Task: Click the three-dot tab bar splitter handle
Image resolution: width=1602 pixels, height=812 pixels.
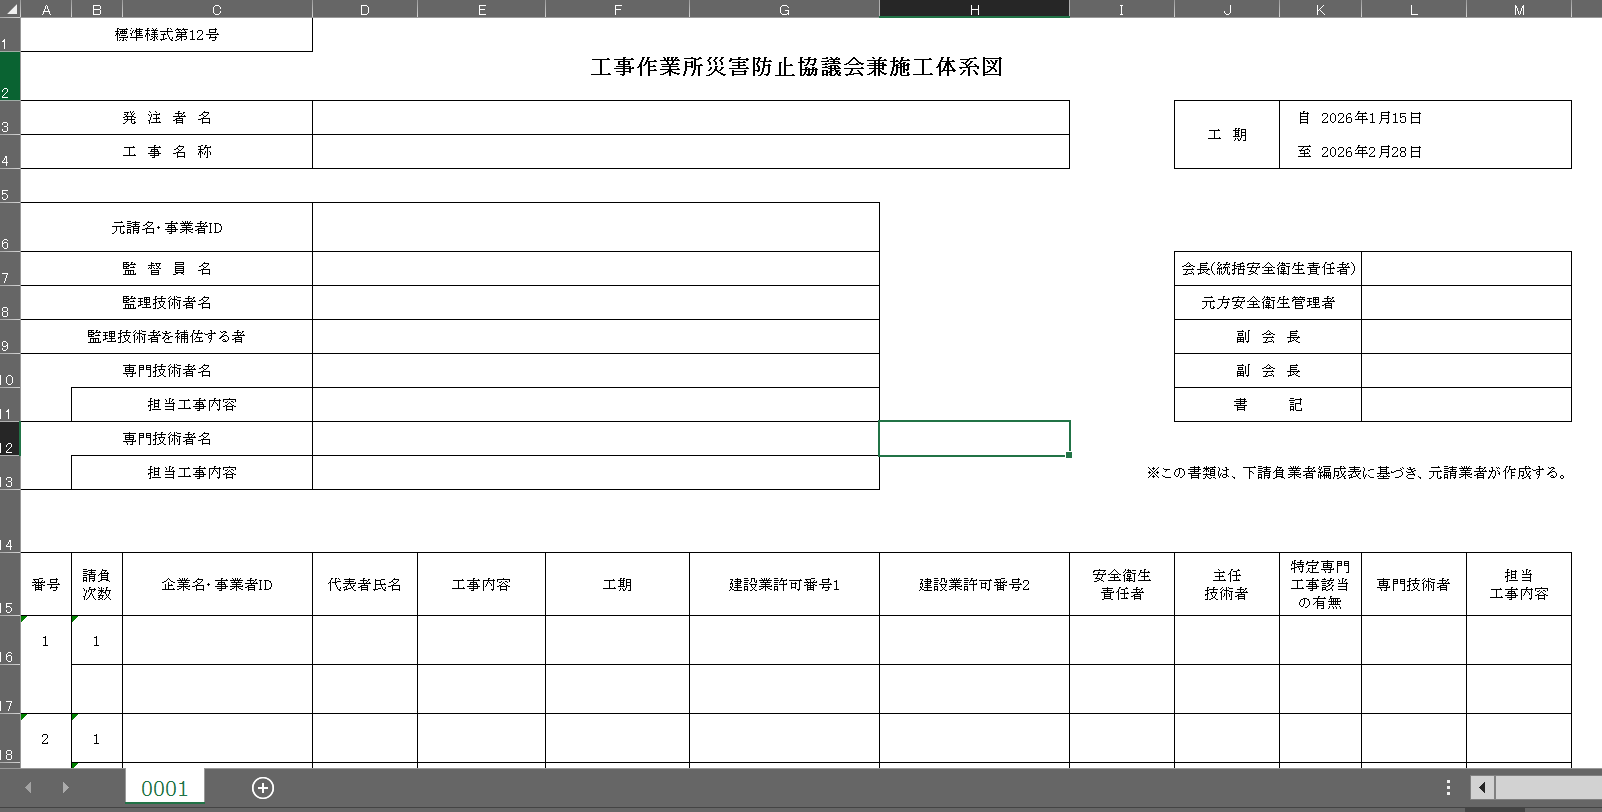Action: [1448, 788]
